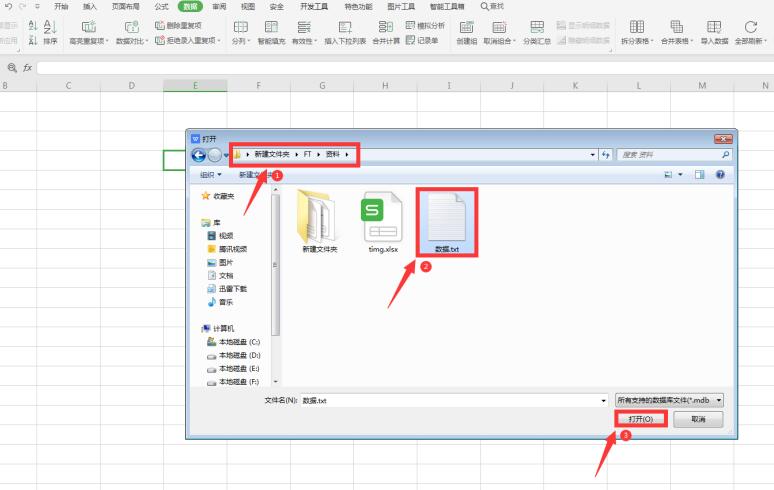Click the 有效性 ribbon icon
The height and width of the screenshot is (490, 774).
304,27
